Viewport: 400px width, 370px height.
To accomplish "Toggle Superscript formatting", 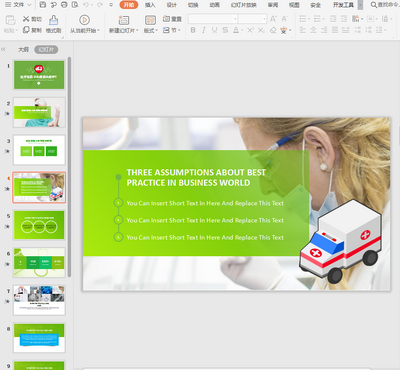I will pyautogui.click(x=250, y=30).
